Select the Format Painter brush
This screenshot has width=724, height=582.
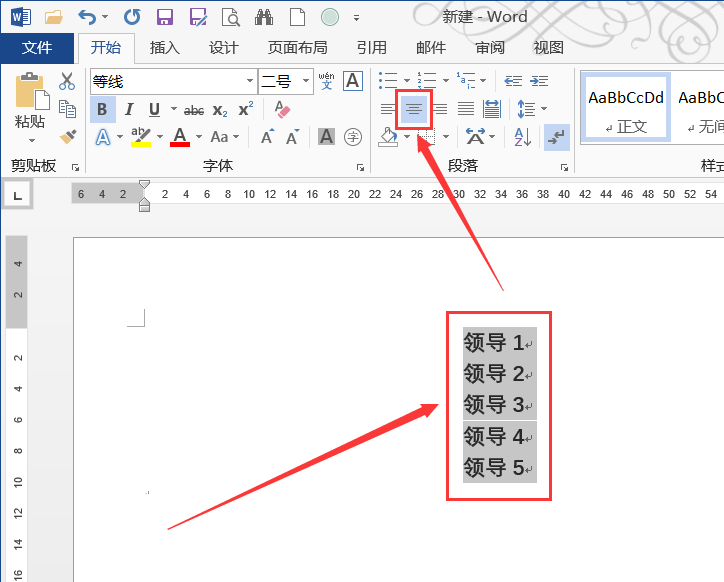[x=67, y=136]
